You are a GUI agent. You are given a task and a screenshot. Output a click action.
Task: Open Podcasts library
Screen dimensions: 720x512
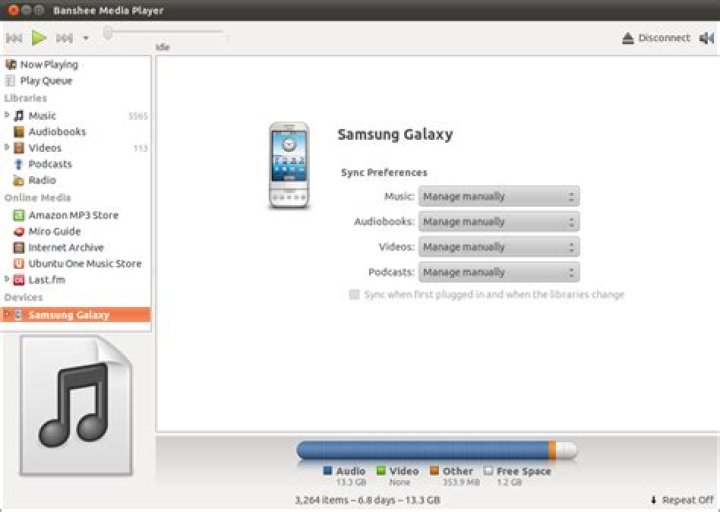coord(50,164)
